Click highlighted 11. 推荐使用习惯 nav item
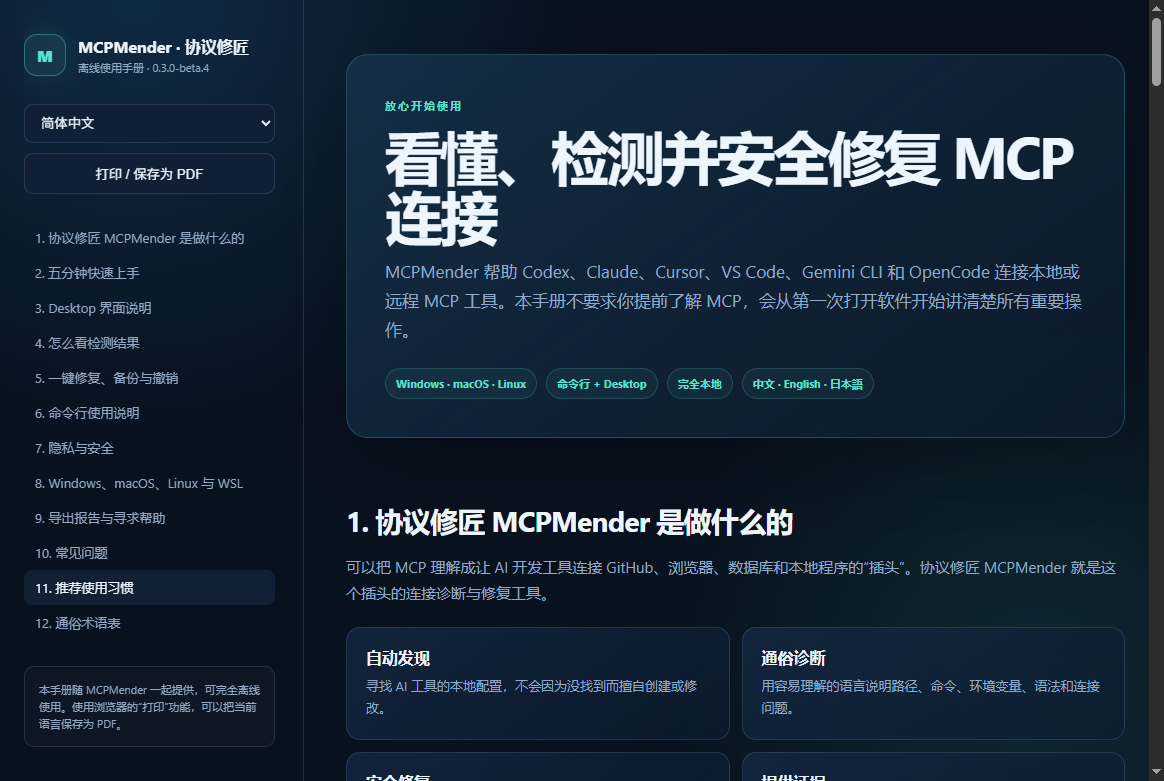The height and width of the screenshot is (781, 1164). point(149,588)
